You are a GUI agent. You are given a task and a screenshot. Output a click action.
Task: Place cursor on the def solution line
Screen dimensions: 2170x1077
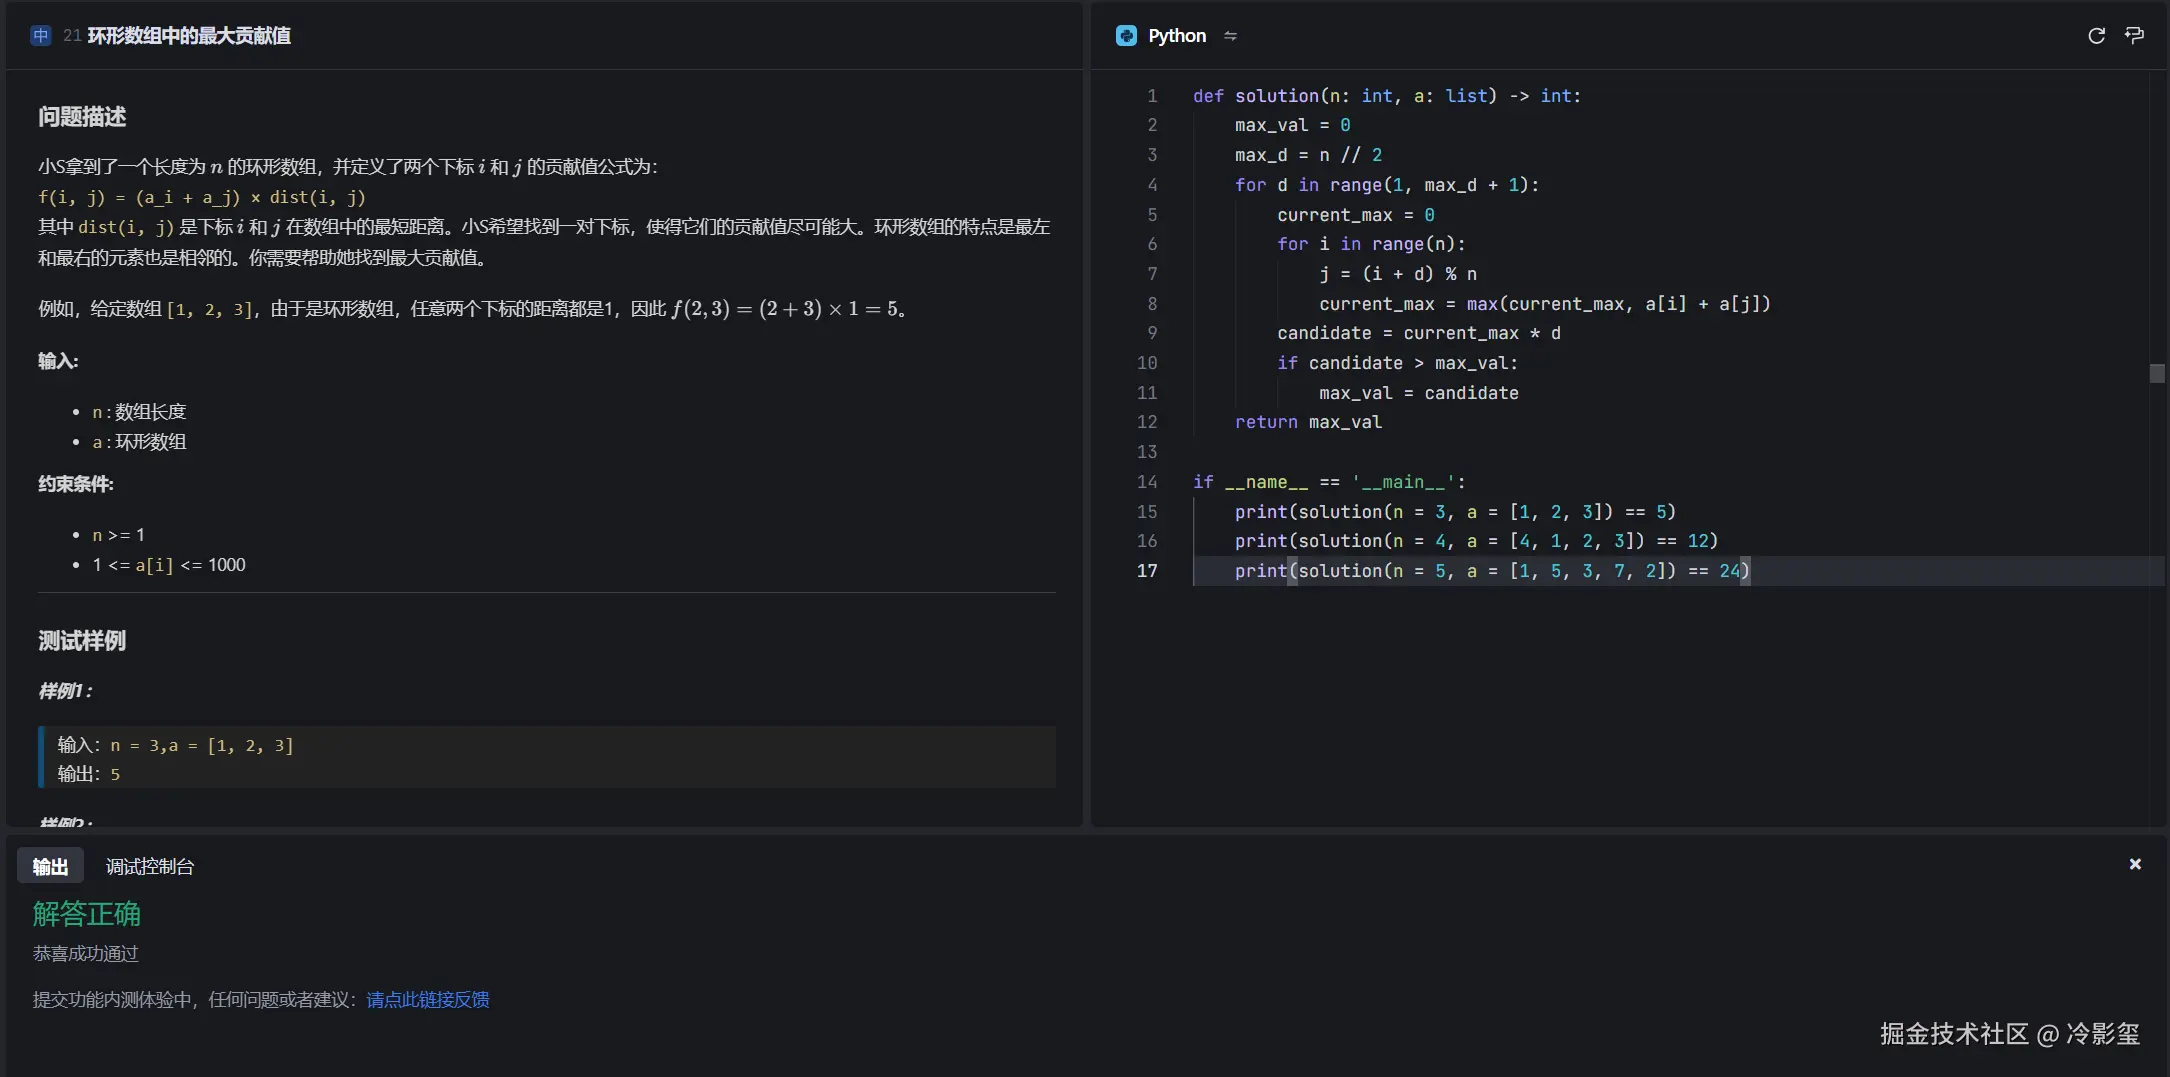pyautogui.click(x=1387, y=96)
